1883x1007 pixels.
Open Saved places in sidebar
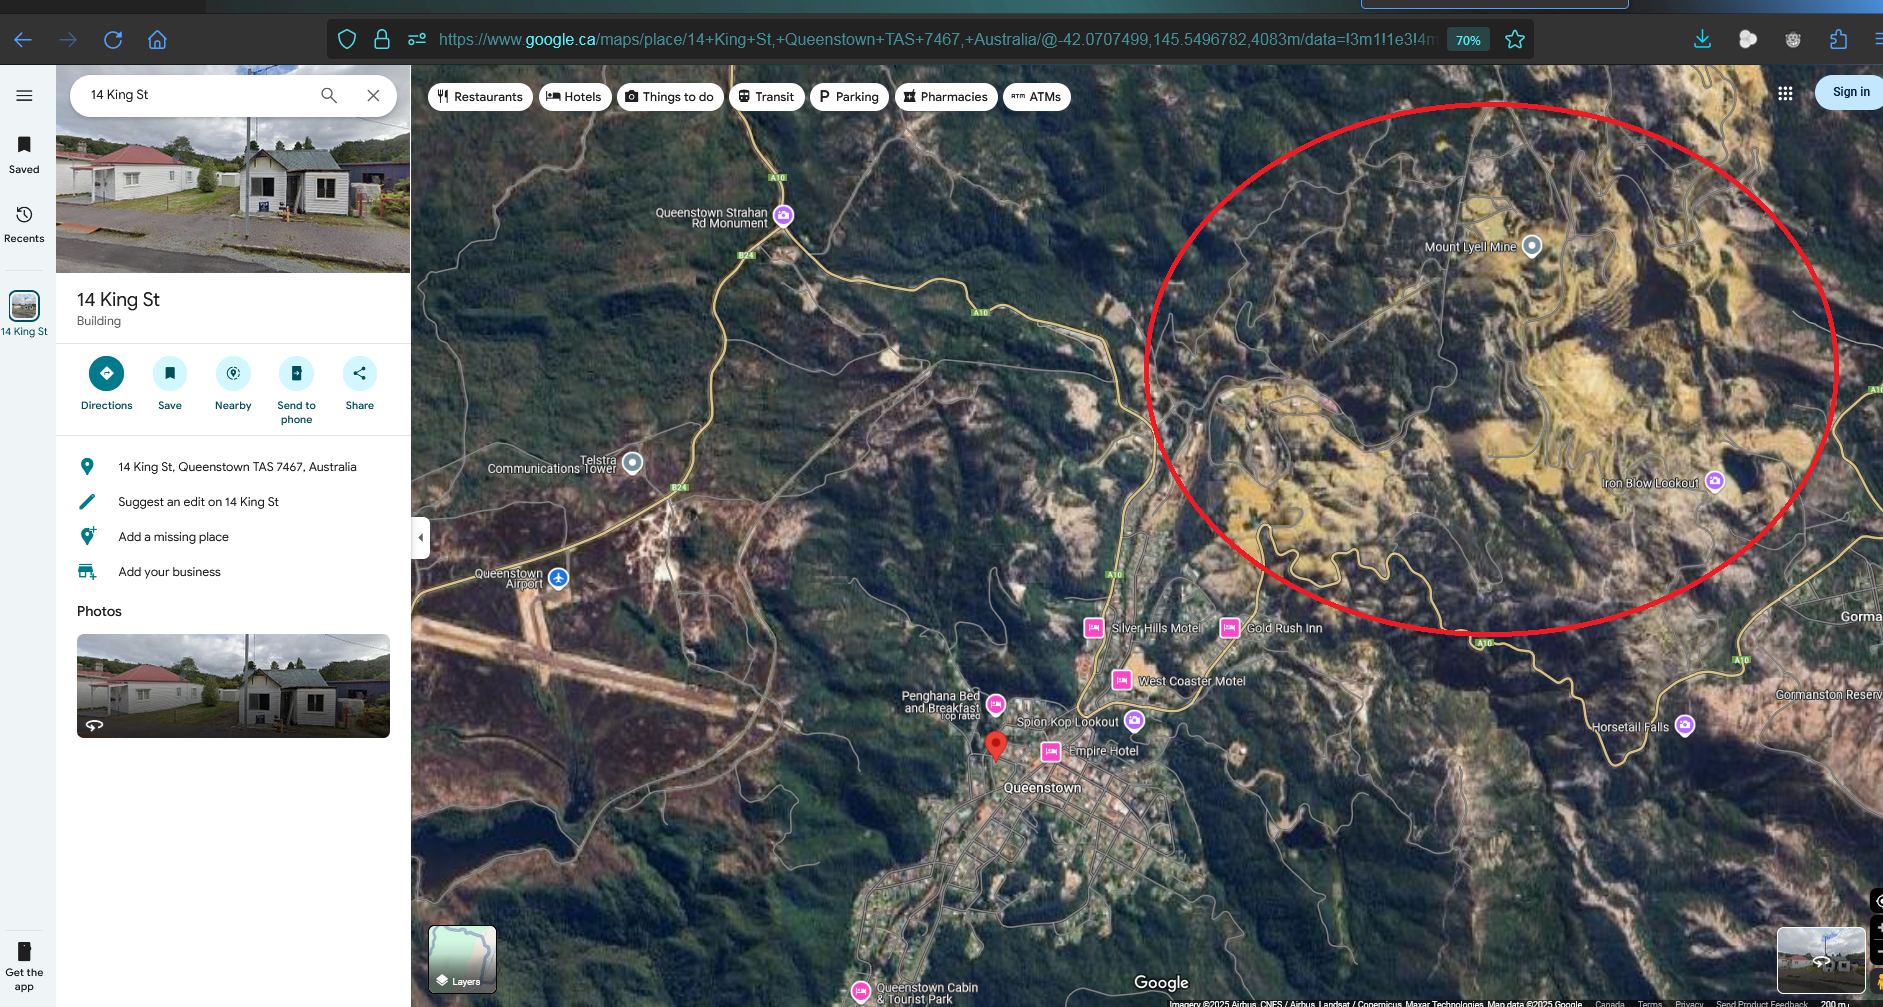[24, 155]
